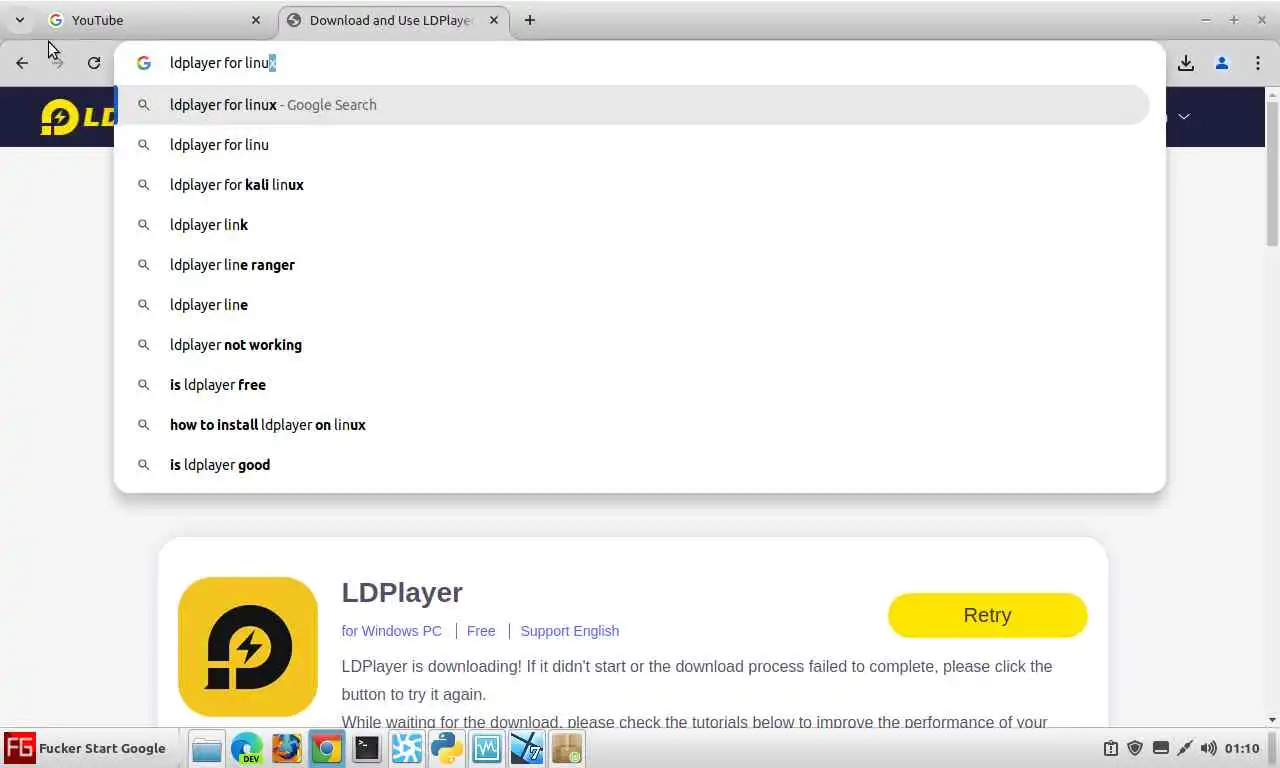Click the scrollbar down arrow
This screenshot has height=768, width=1280.
point(1272,720)
